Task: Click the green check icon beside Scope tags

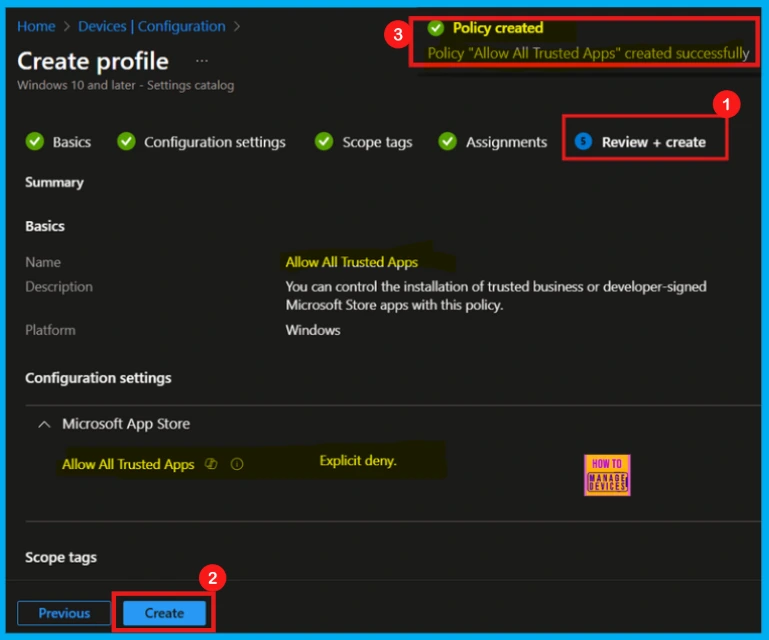Action: pos(324,141)
